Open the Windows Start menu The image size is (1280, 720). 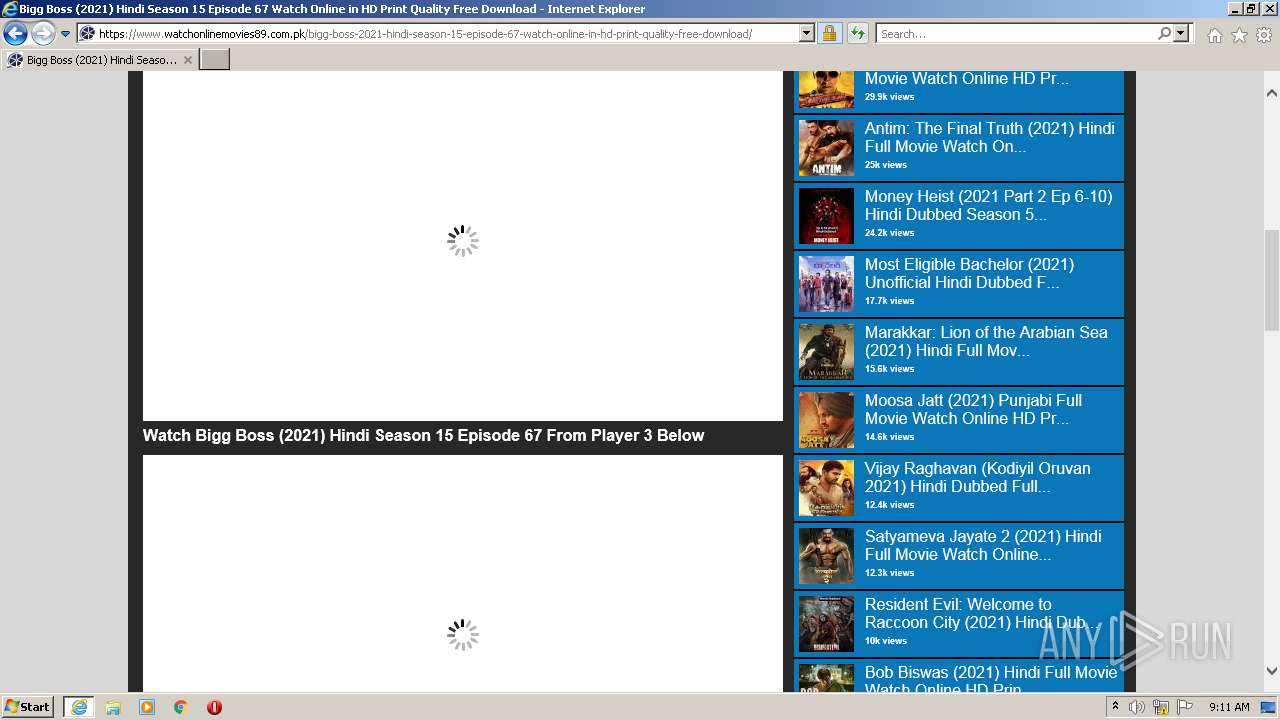click(28, 707)
